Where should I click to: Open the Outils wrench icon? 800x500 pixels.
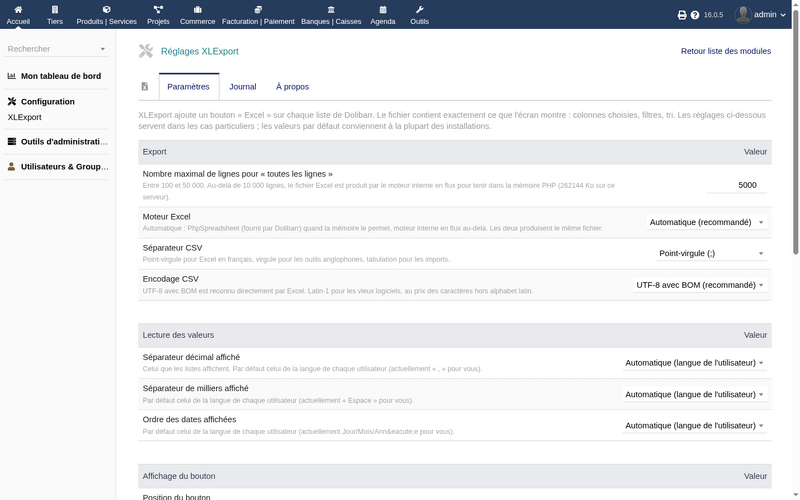coord(419,9)
